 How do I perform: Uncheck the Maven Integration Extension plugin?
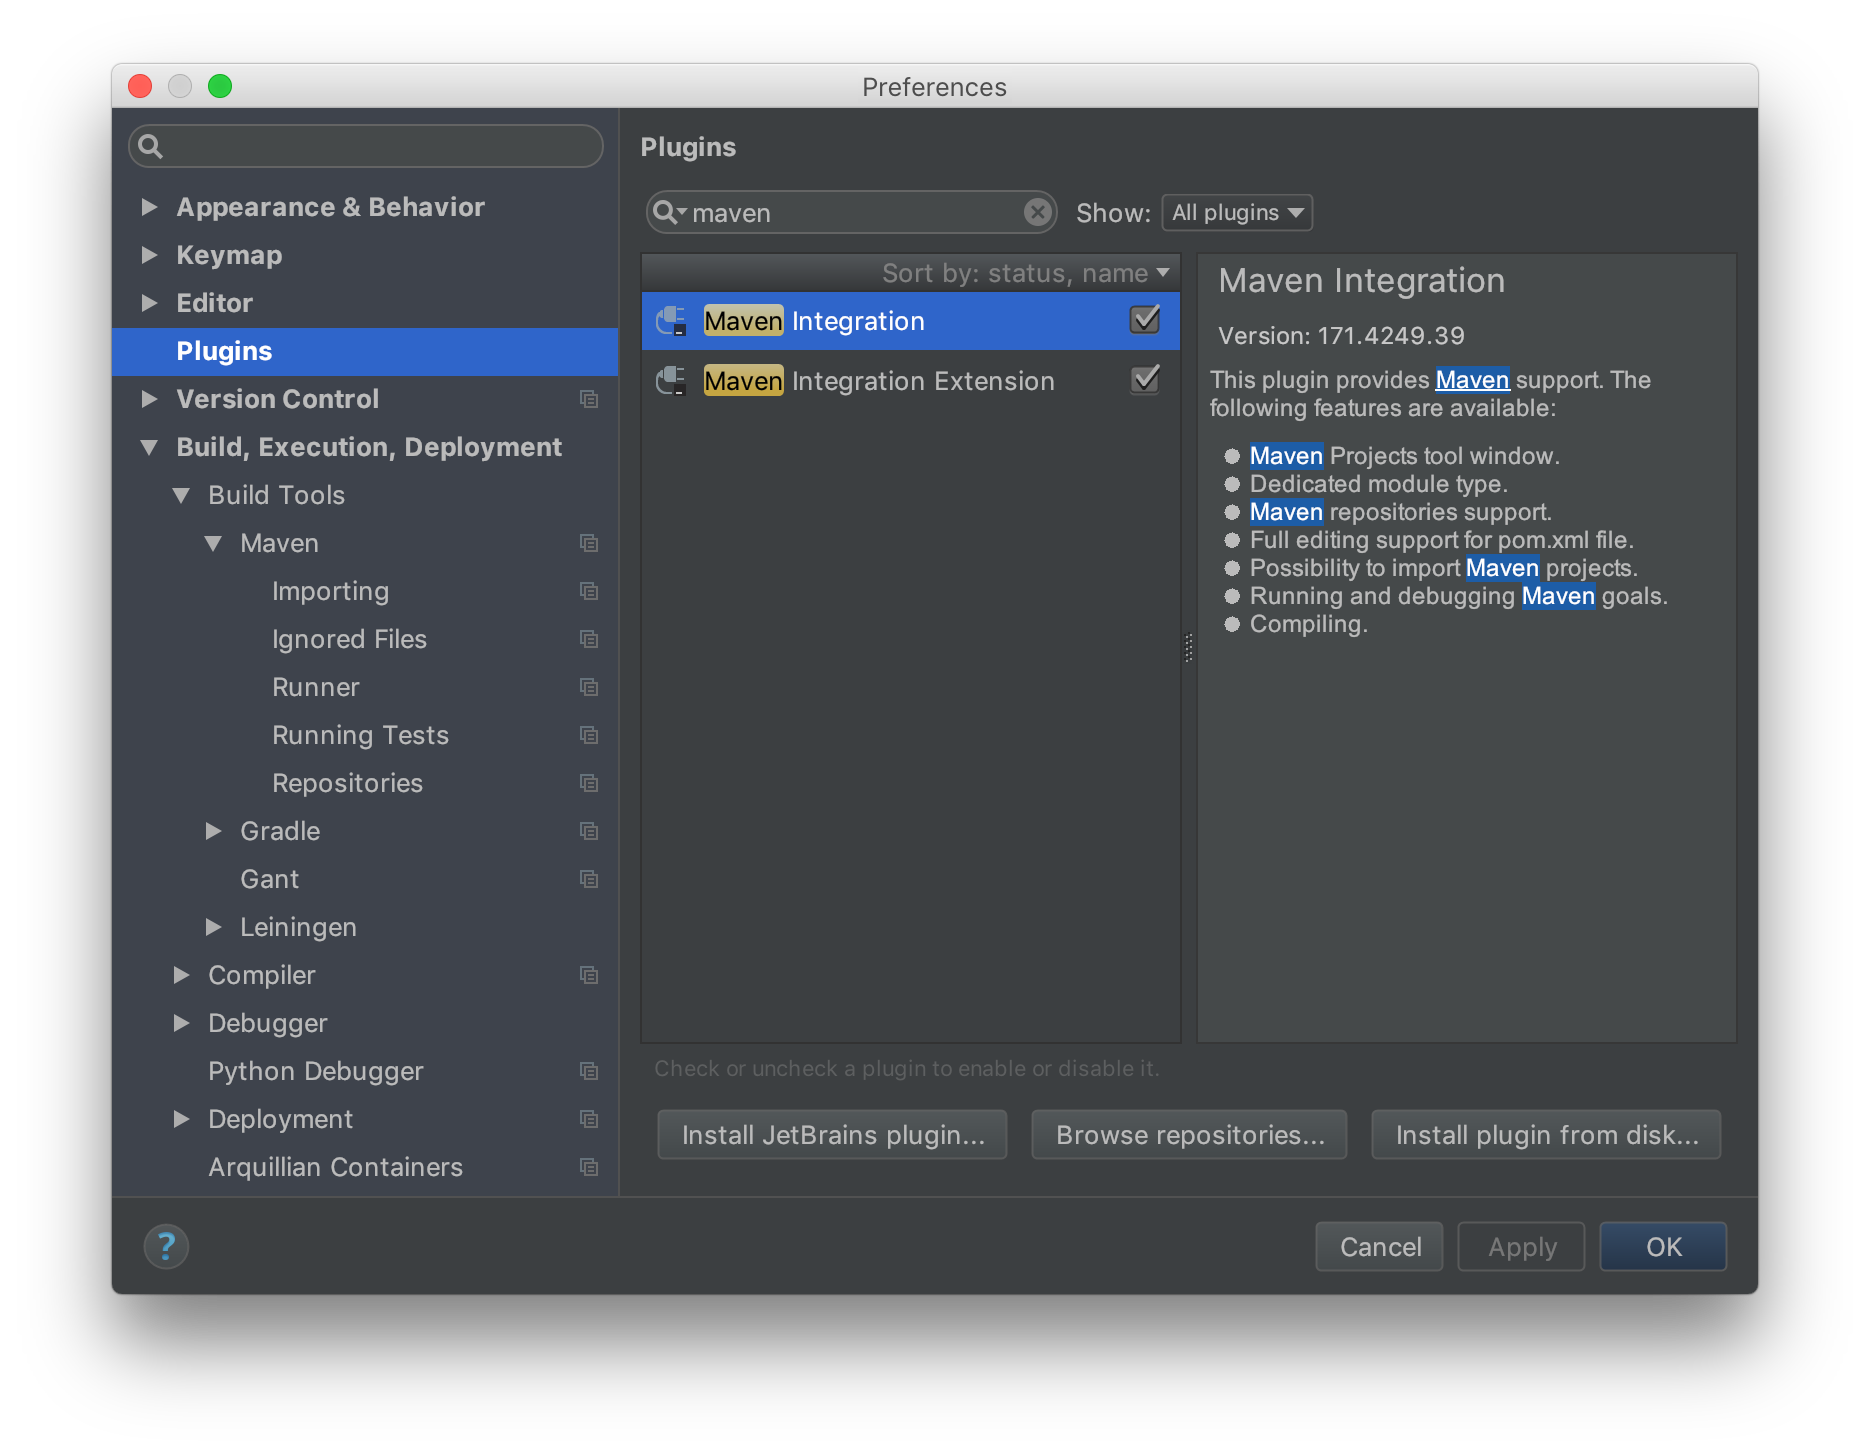click(x=1145, y=380)
